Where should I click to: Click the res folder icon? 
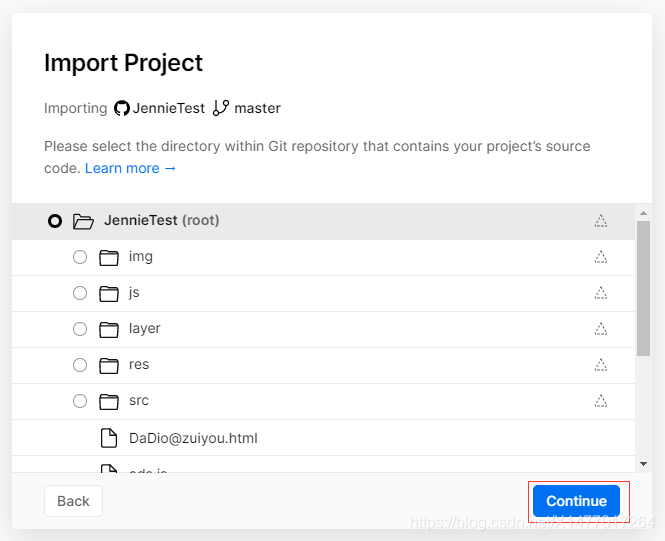[x=109, y=365]
